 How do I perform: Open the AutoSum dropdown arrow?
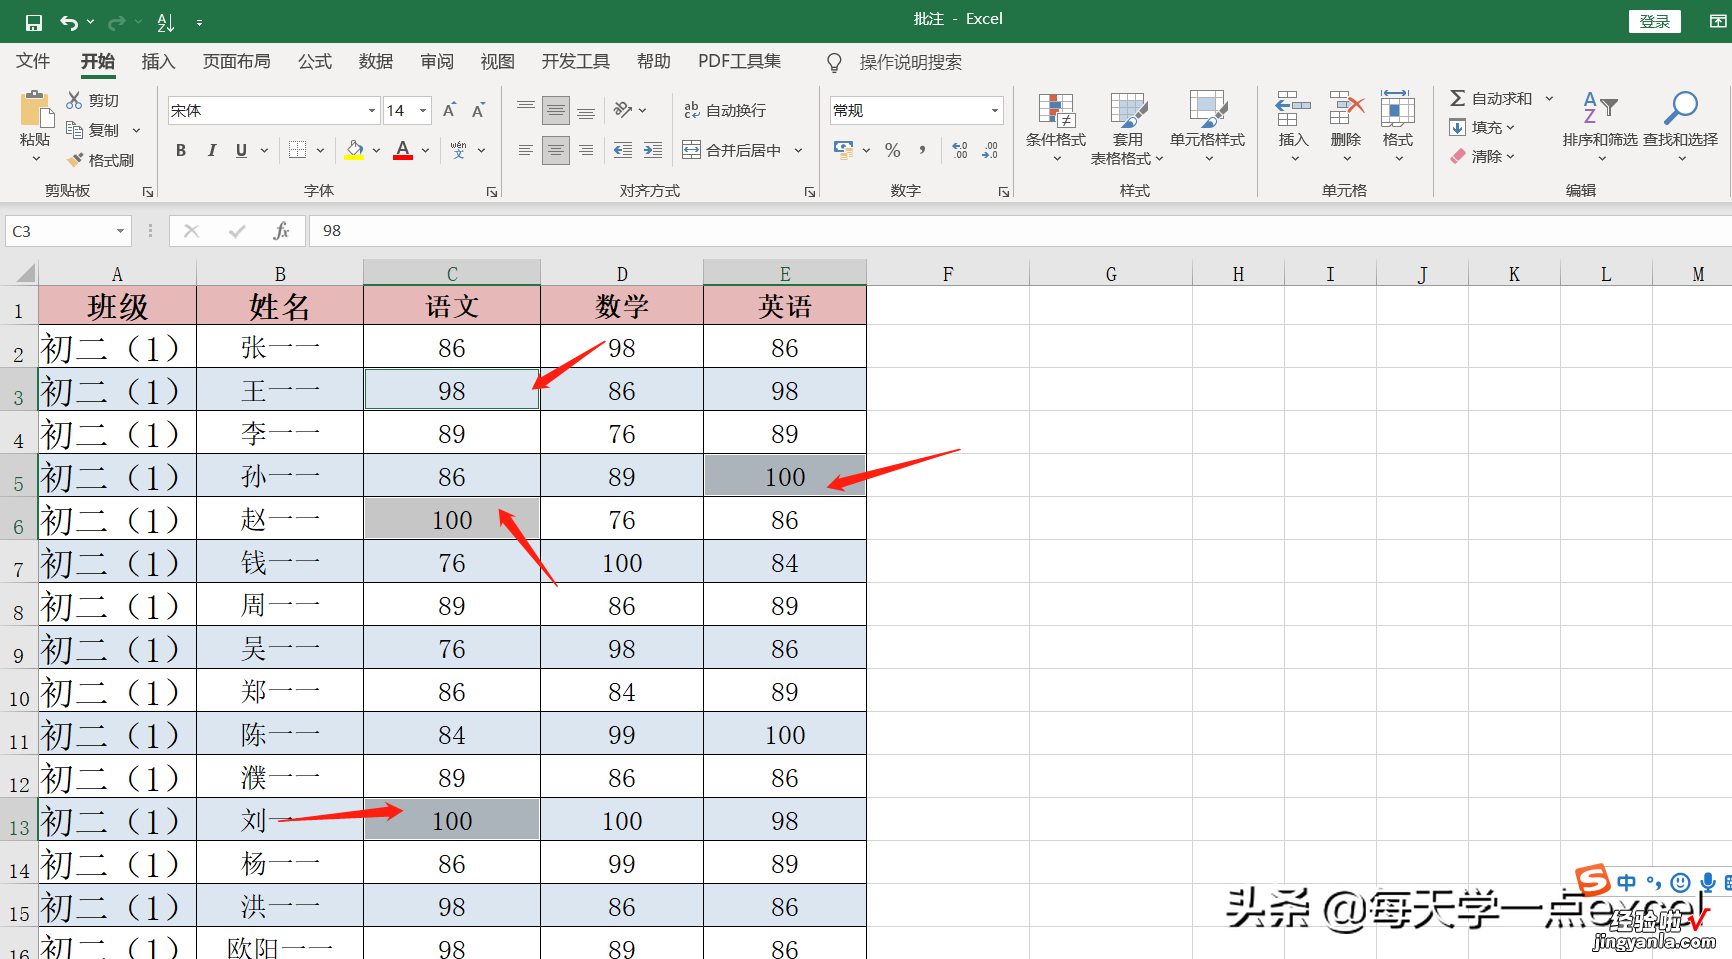1549,98
